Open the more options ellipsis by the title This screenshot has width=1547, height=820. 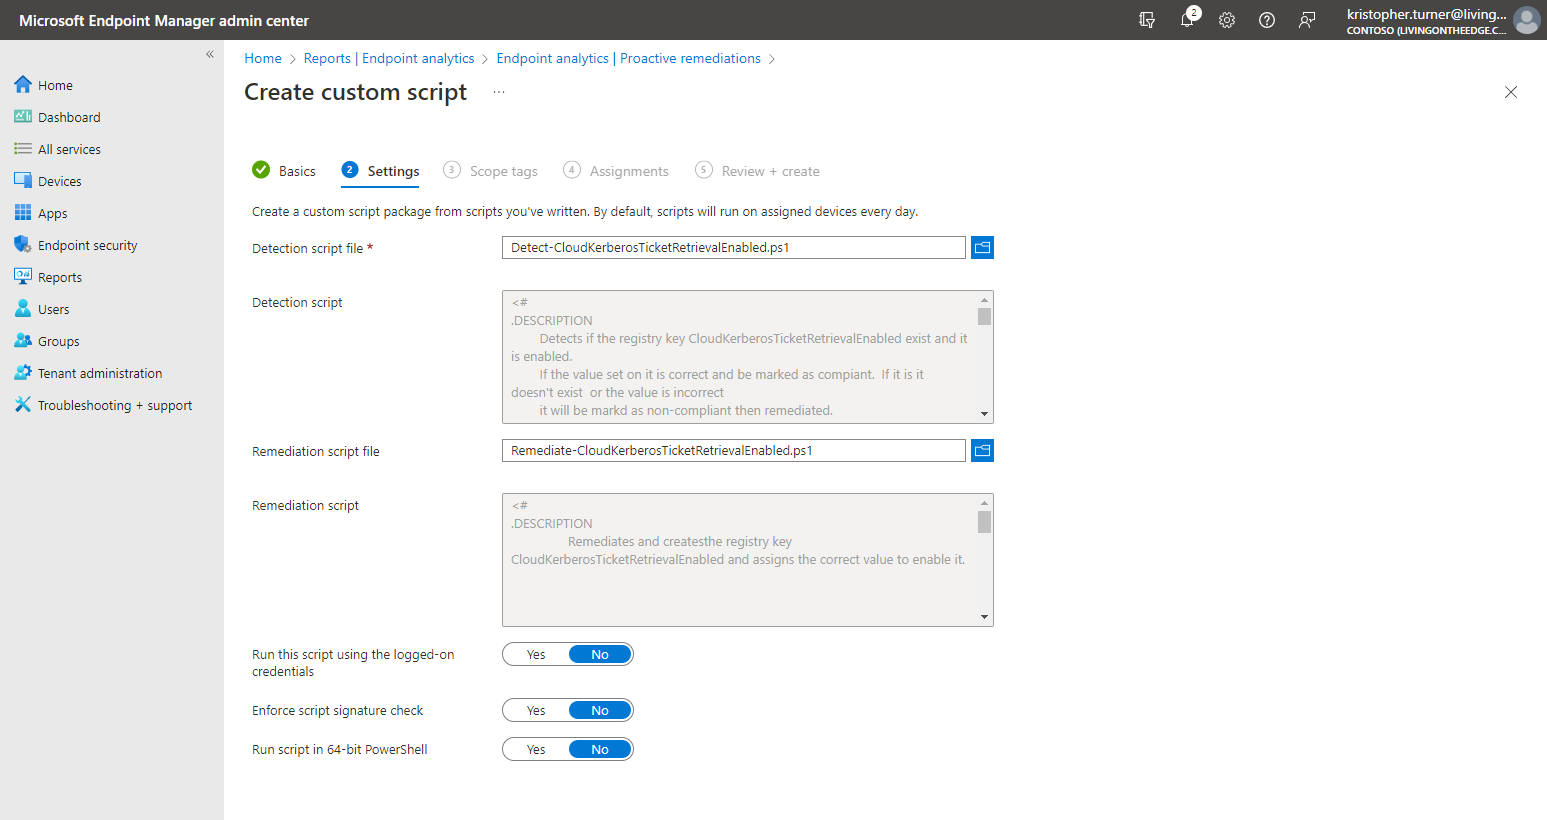499,92
